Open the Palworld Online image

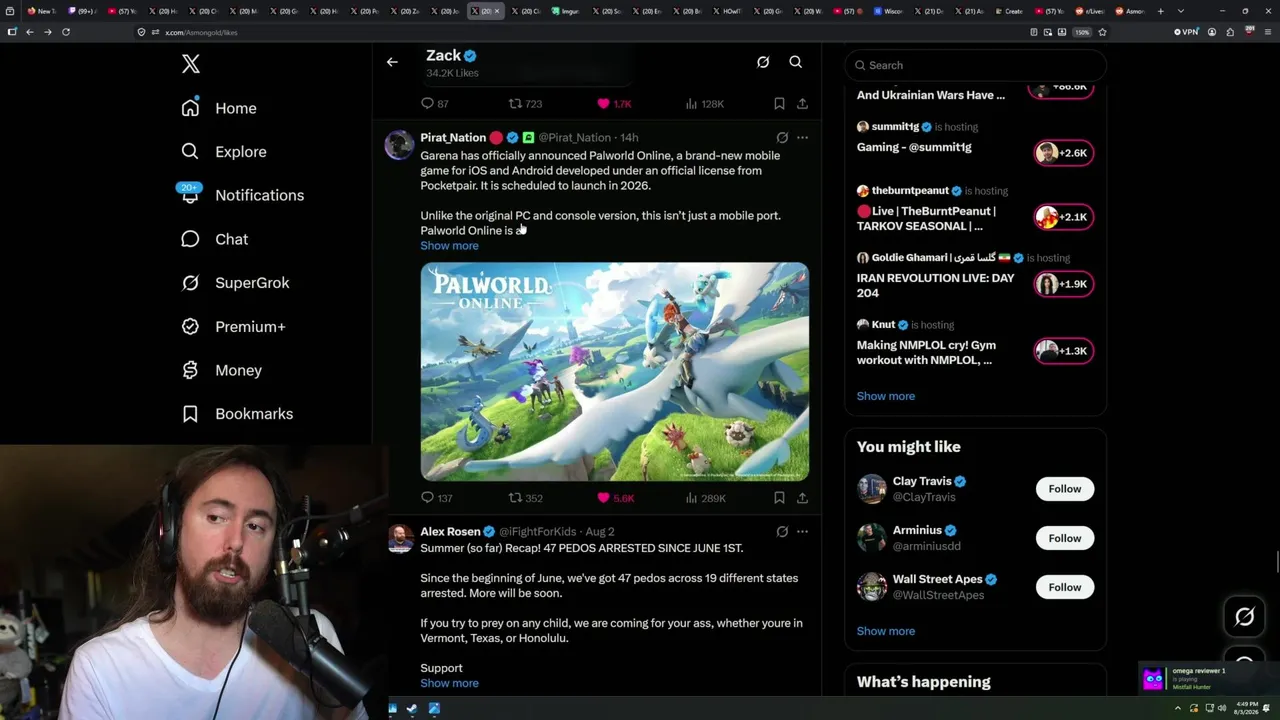[x=614, y=372]
